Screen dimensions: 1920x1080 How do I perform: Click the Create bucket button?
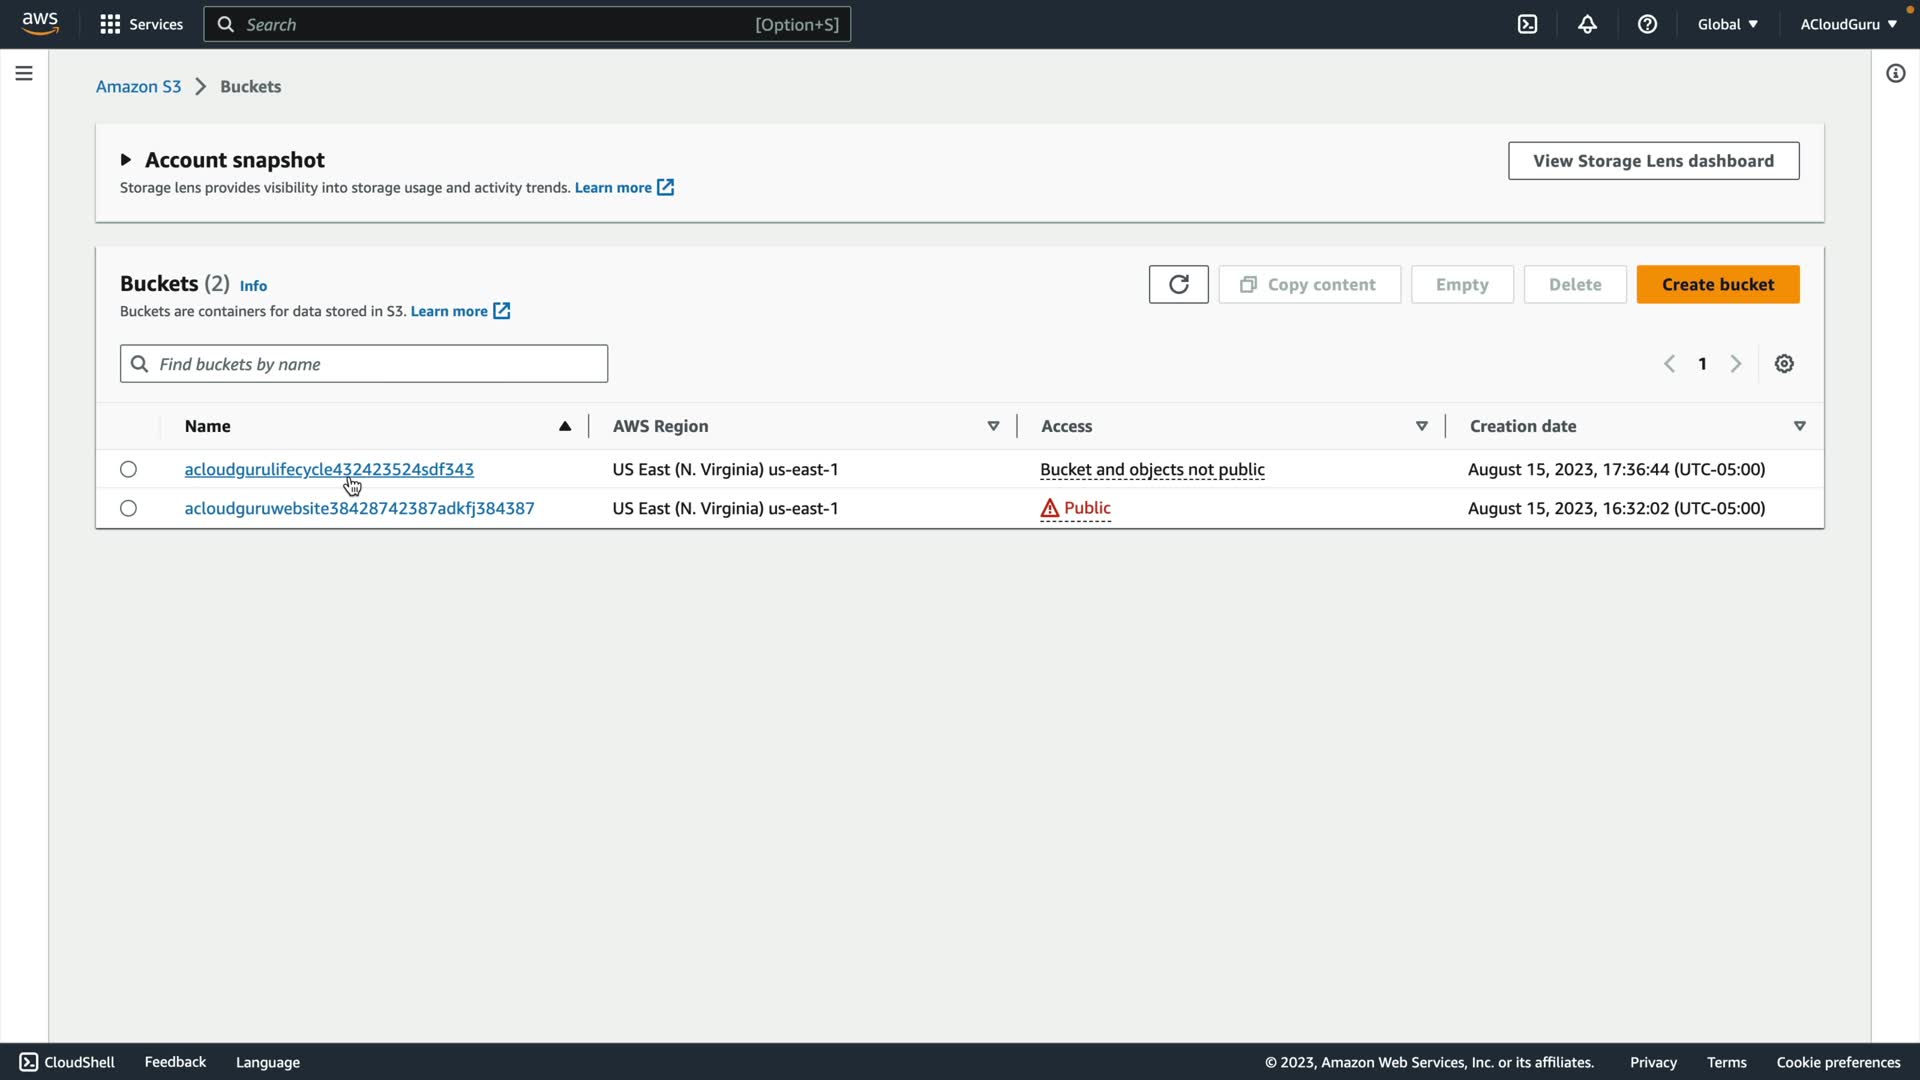[x=1717, y=284]
